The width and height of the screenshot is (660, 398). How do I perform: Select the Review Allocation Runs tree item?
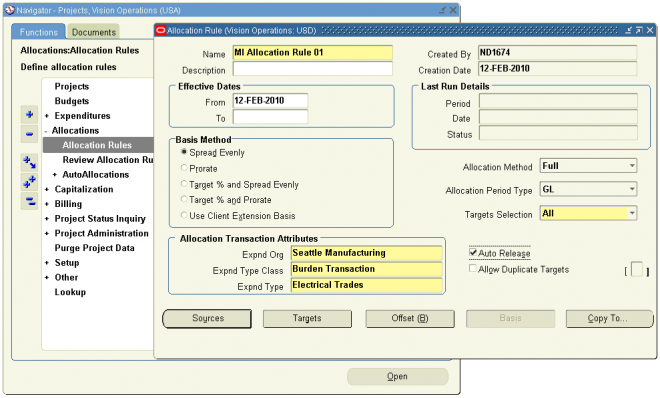pos(108,160)
